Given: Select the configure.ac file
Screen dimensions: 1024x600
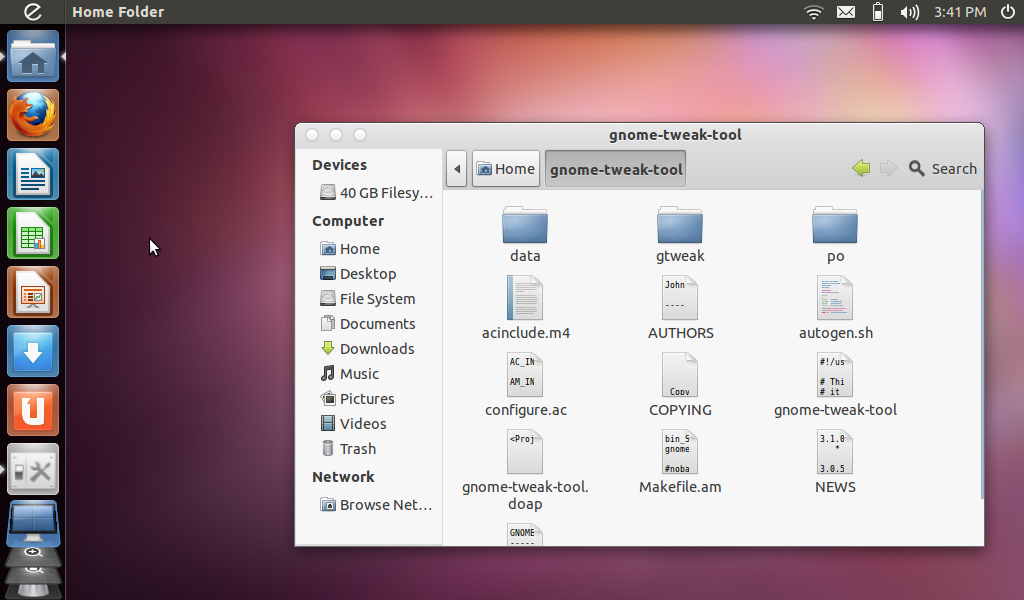Looking at the screenshot, I should coord(526,385).
